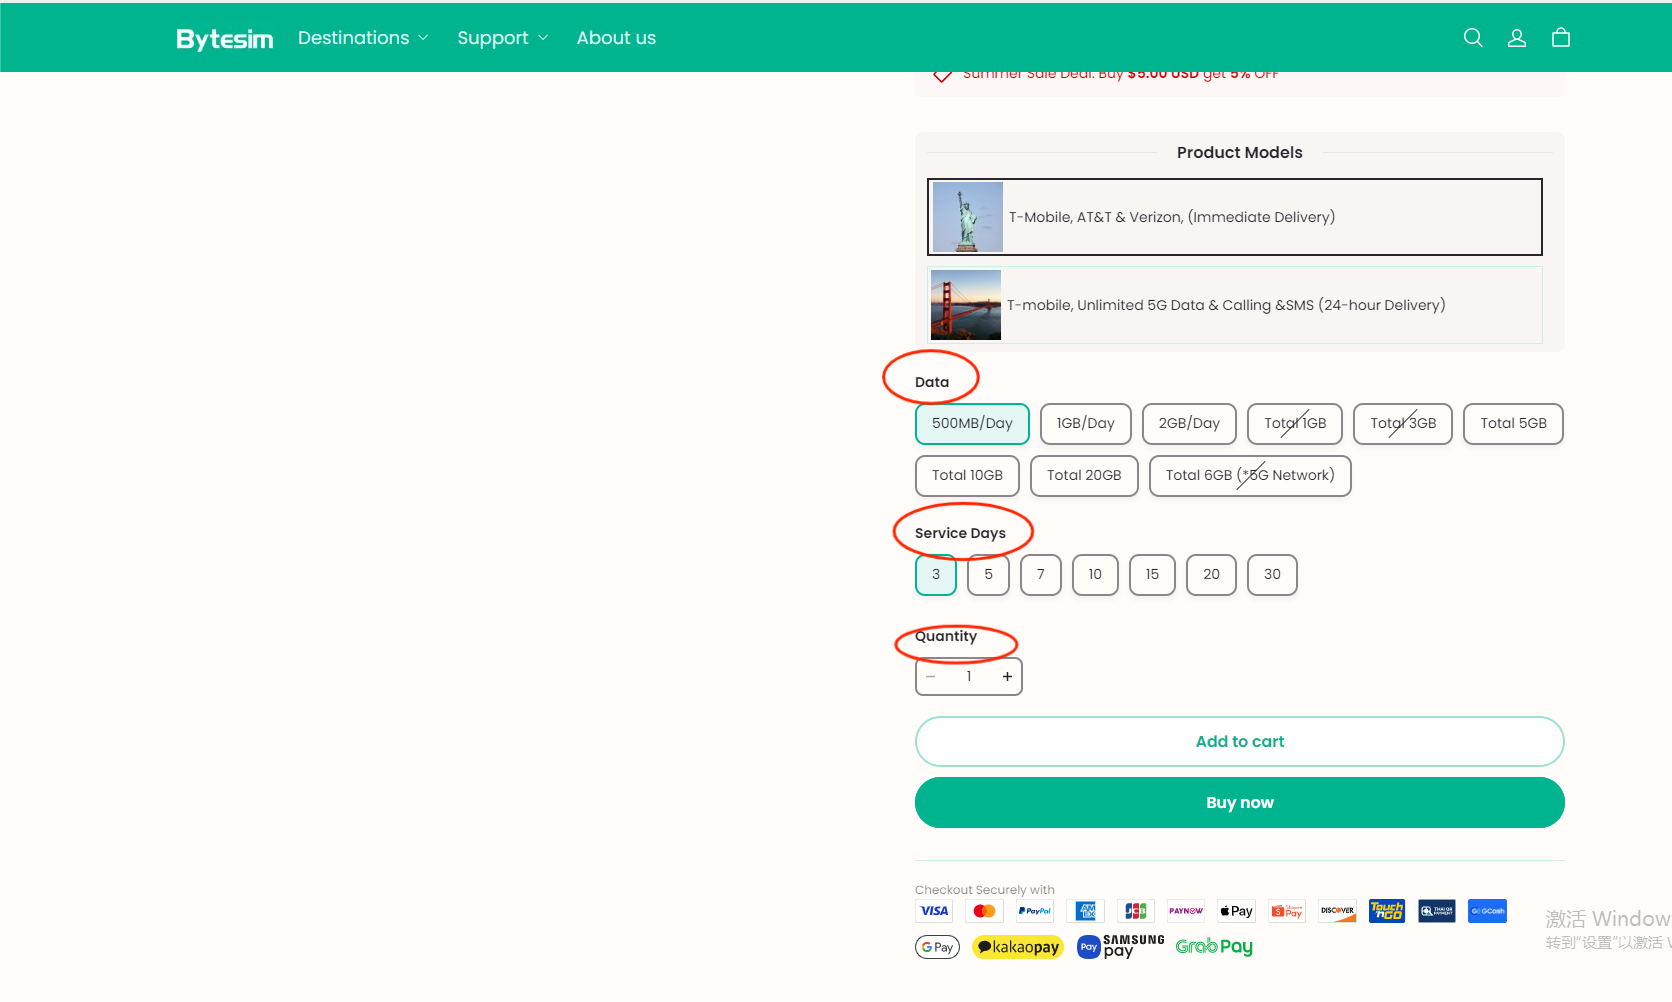This screenshot has width=1672, height=1002.
Task: Expand the Destinations dropdown menu
Action: coord(363,38)
